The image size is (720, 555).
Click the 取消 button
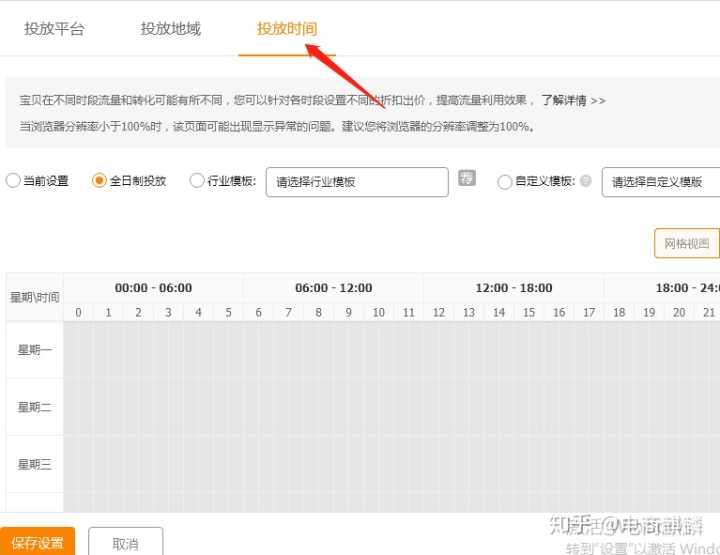pos(125,543)
